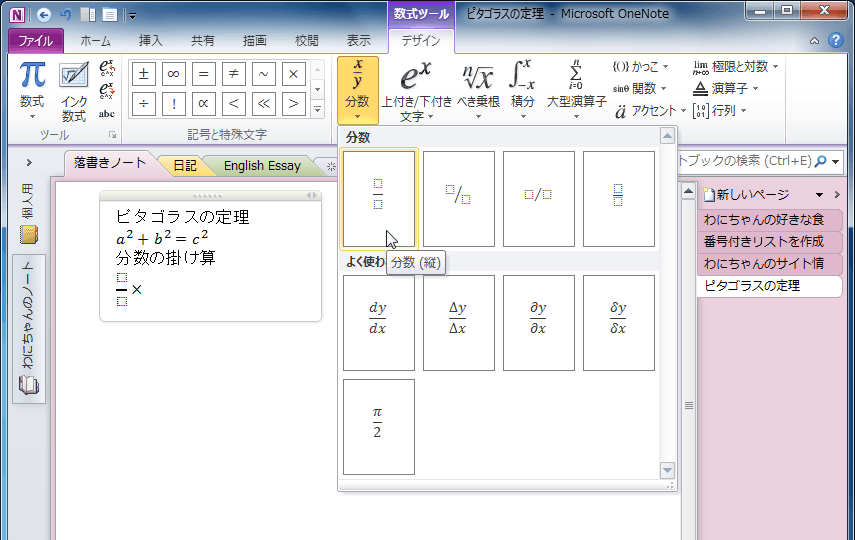Insert the dy/dx fraction

[x=379, y=323]
